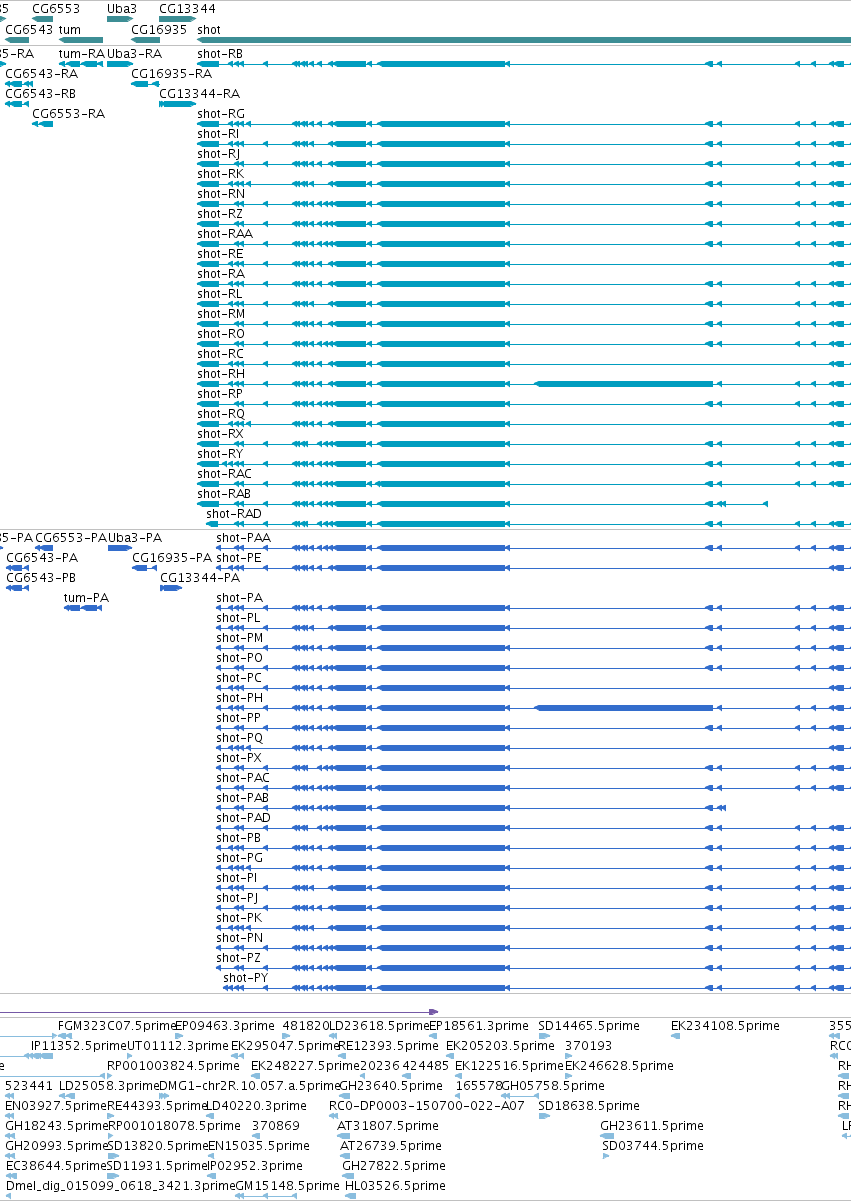Select the CG13344 gene label

pyautogui.click(x=187, y=9)
